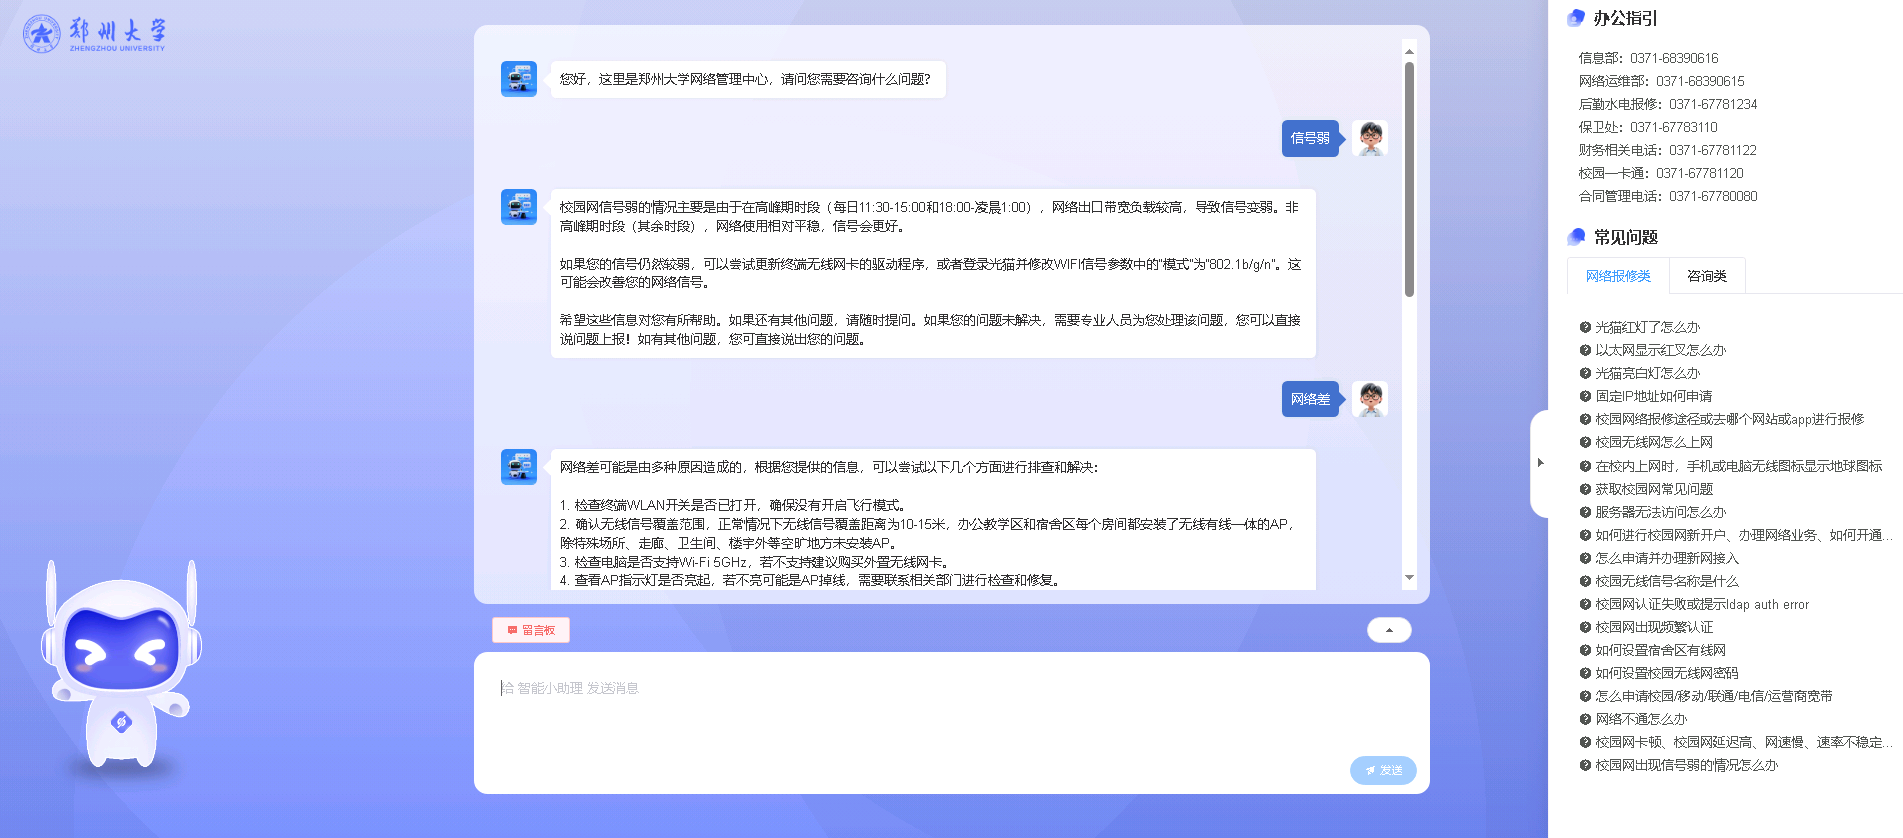Click the Zhengzhou University logo
1903x838 pixels.
(94, 33)
